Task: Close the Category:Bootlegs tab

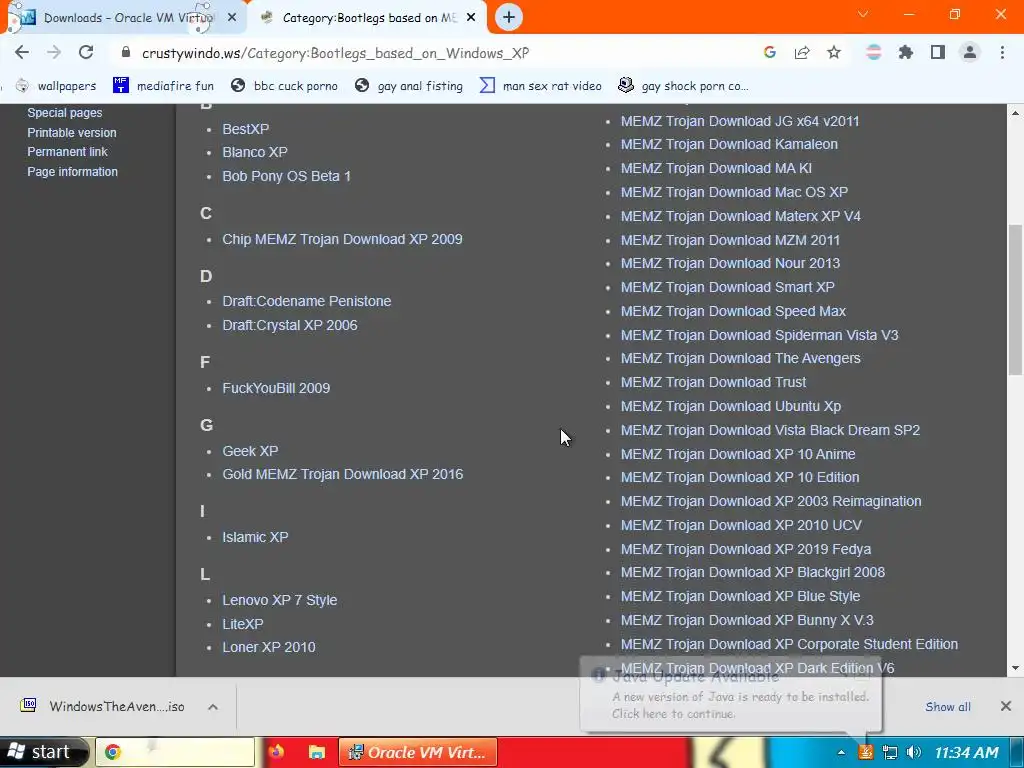Action: 471,18
